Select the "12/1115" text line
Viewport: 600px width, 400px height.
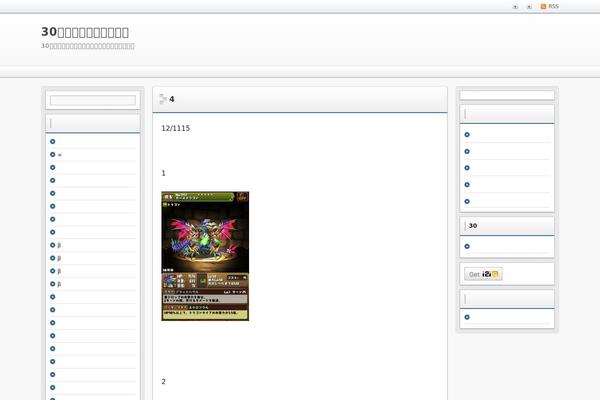click(x=176, y=128)
